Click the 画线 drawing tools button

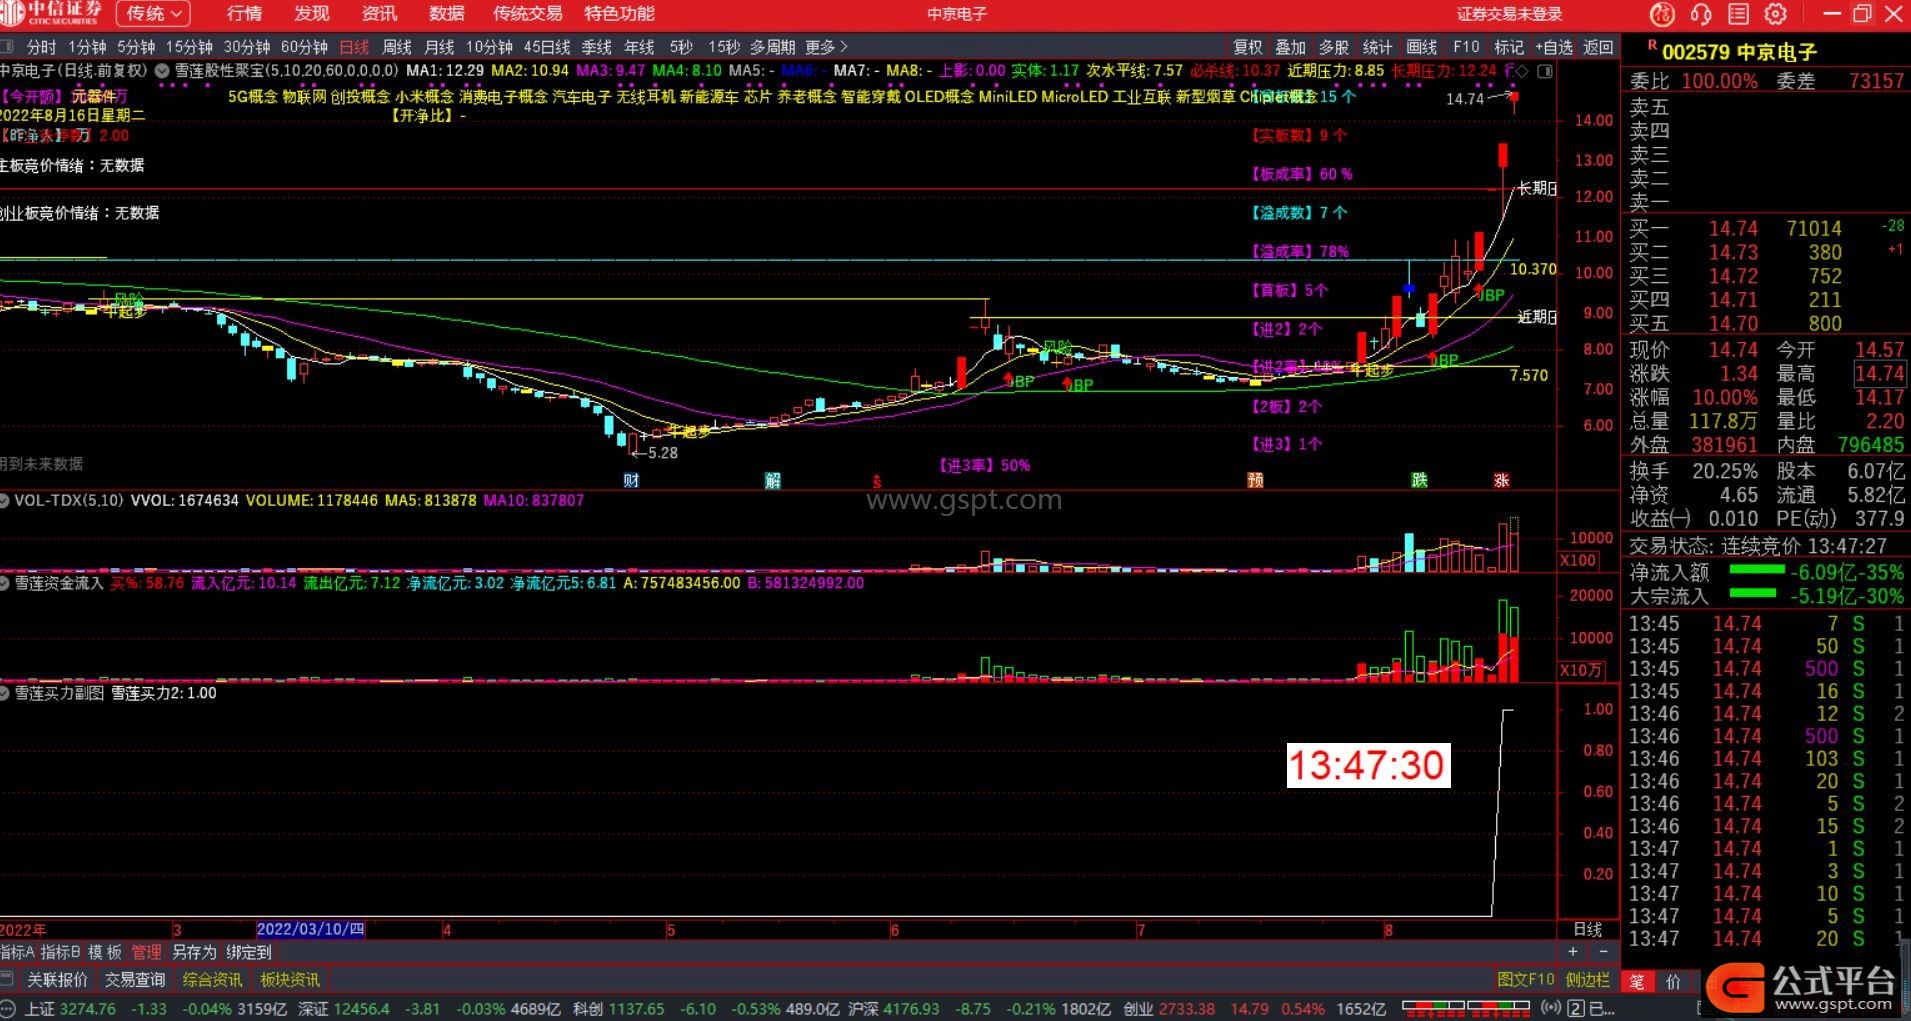[1421, 47]
